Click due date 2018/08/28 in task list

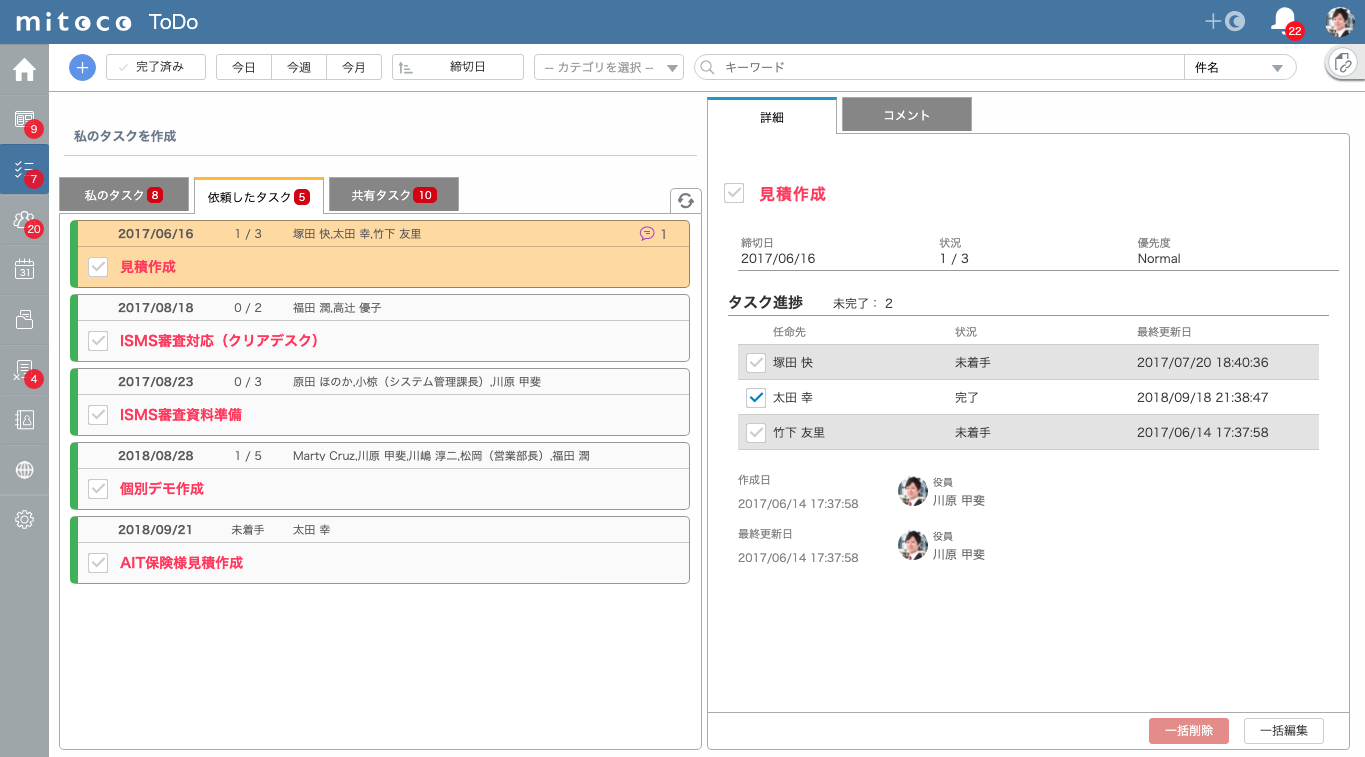[x=156, y=456]
